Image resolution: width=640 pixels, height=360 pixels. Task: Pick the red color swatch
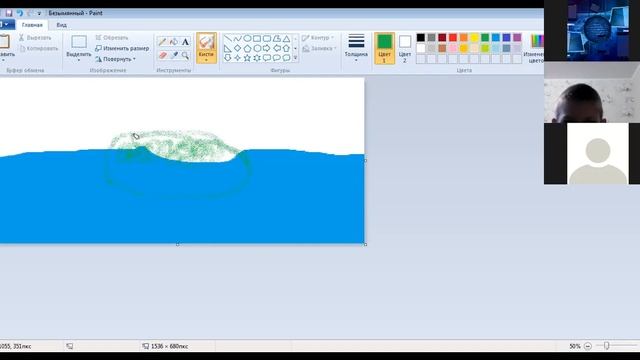point(453,38)
